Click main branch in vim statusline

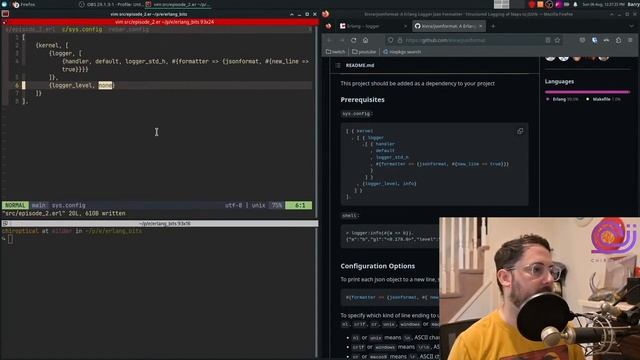tap(39, 205)
